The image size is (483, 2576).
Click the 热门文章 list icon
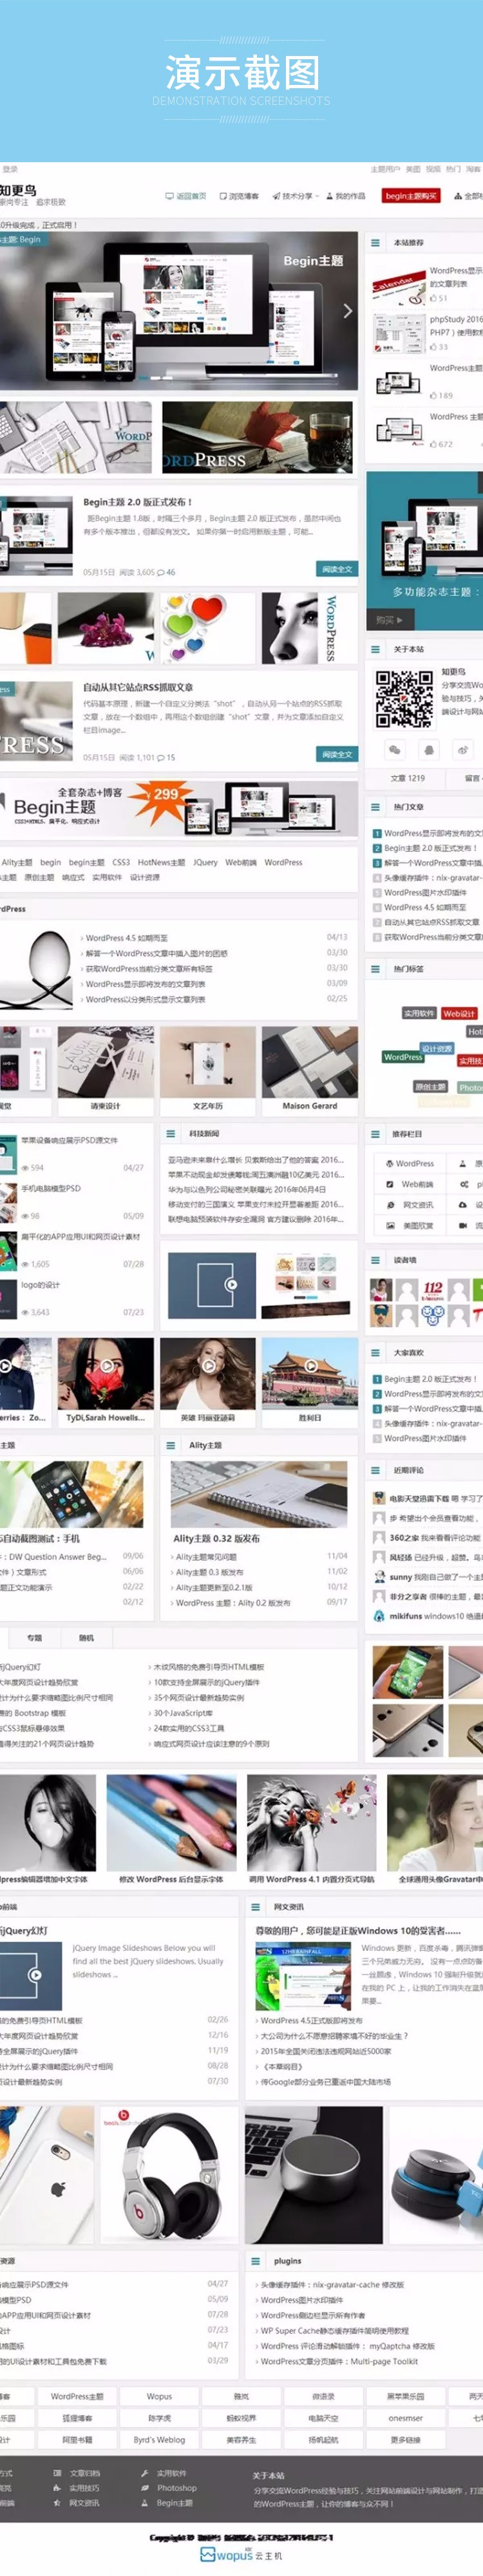point(376,807)
